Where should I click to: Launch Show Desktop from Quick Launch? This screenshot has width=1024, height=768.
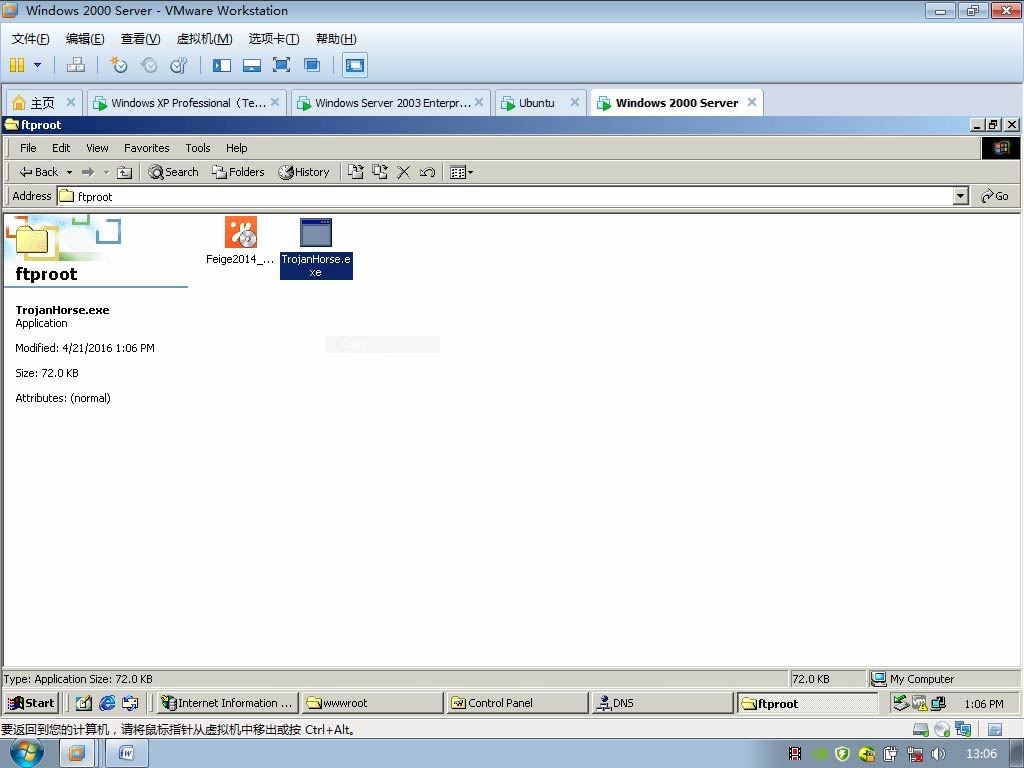pyautogui.click(x=84, y=703)
